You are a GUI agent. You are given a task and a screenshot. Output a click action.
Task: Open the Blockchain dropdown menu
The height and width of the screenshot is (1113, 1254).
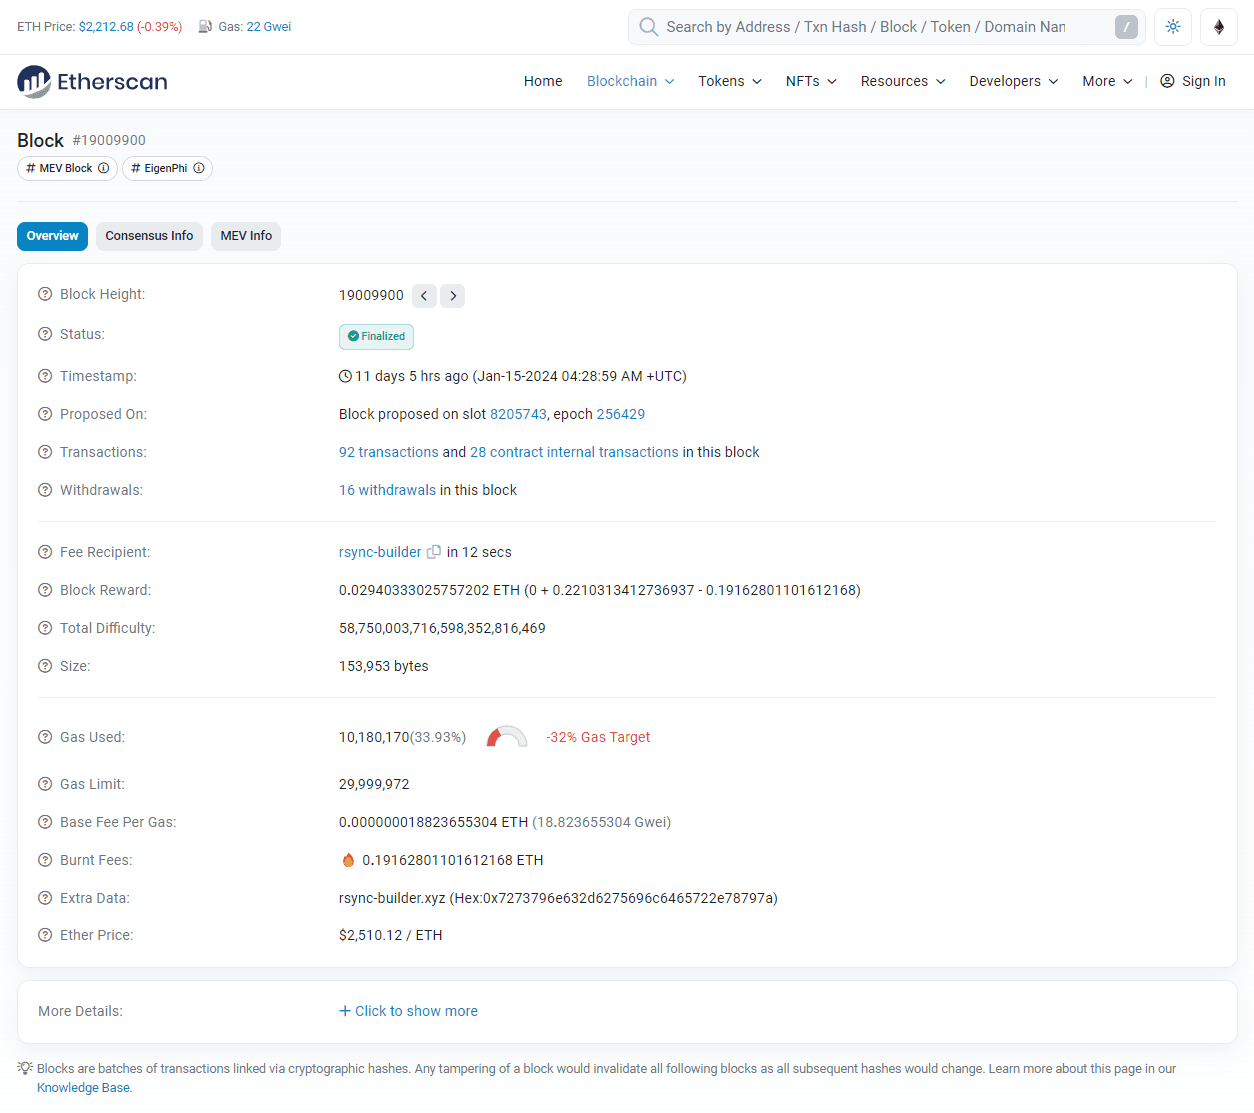coord(630,81)
